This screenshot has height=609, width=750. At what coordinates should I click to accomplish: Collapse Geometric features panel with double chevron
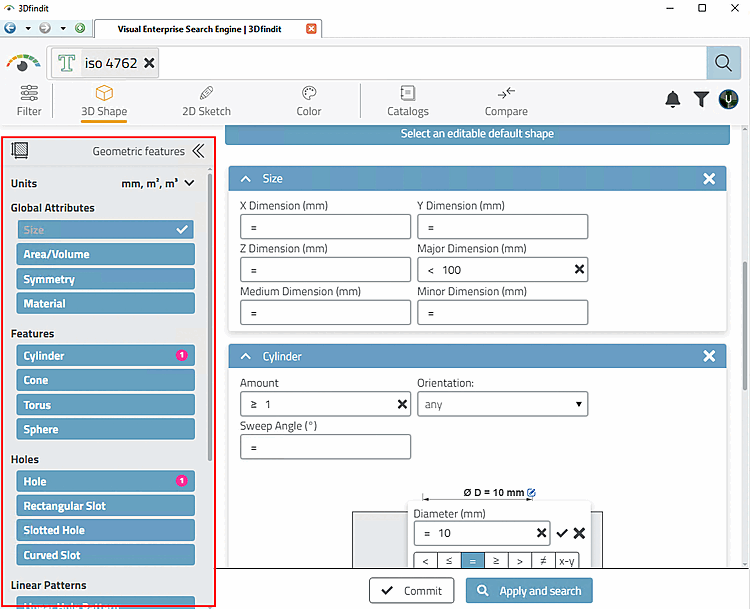[x=198, y=151]
